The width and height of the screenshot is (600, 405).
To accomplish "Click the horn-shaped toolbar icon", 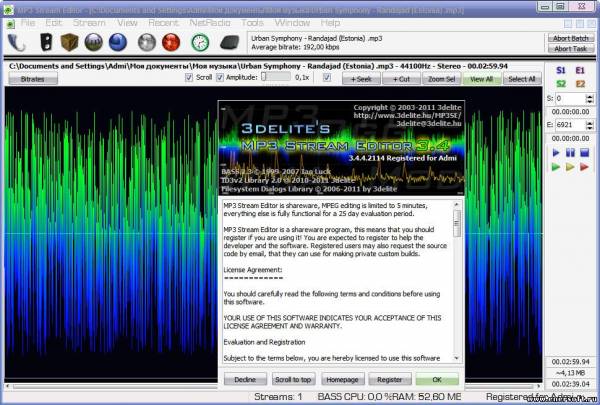I will click(x=16, y=42).
